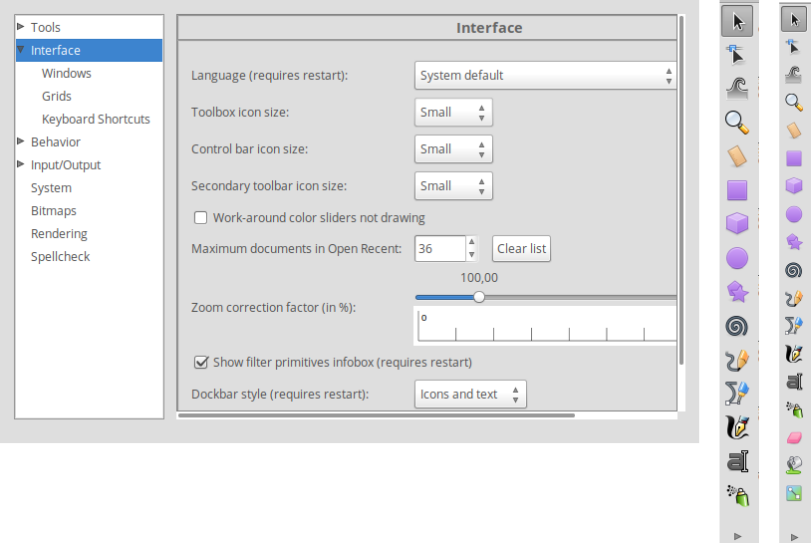Viewport: 811px width, 543px height.
Task: Open the Rendering preferences page
Action: [x=59, y=234]
